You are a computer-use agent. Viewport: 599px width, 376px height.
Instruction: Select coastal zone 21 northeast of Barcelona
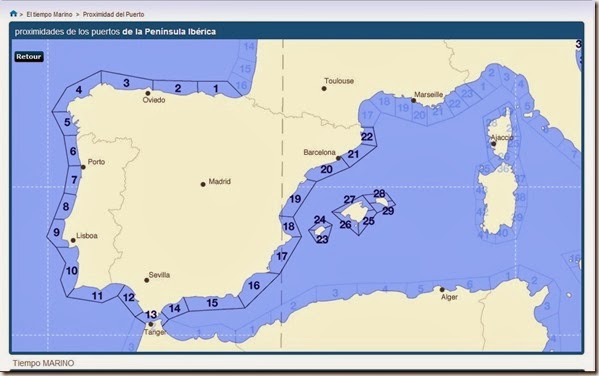pyautogui.click(x=353, y=154)
